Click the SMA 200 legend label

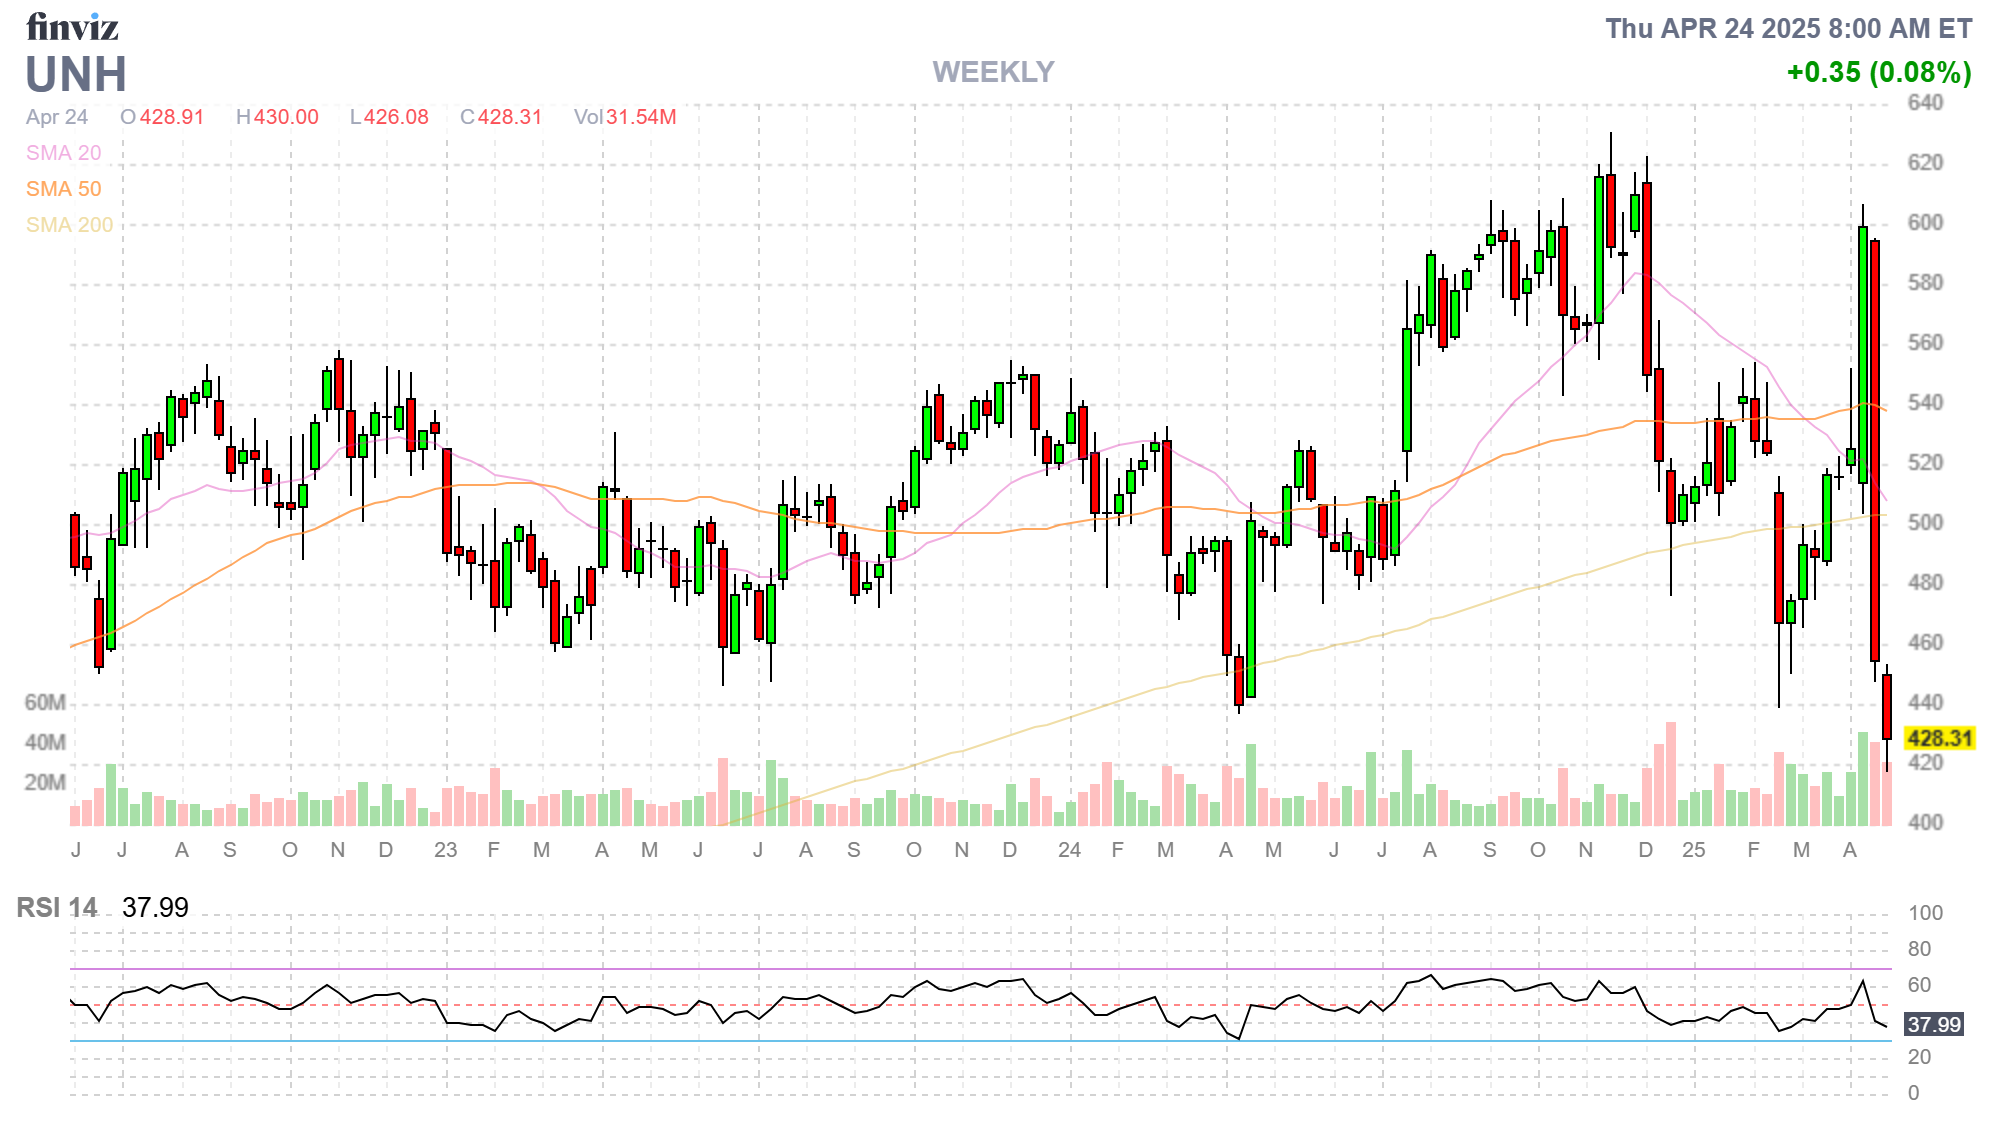(69, 225)
